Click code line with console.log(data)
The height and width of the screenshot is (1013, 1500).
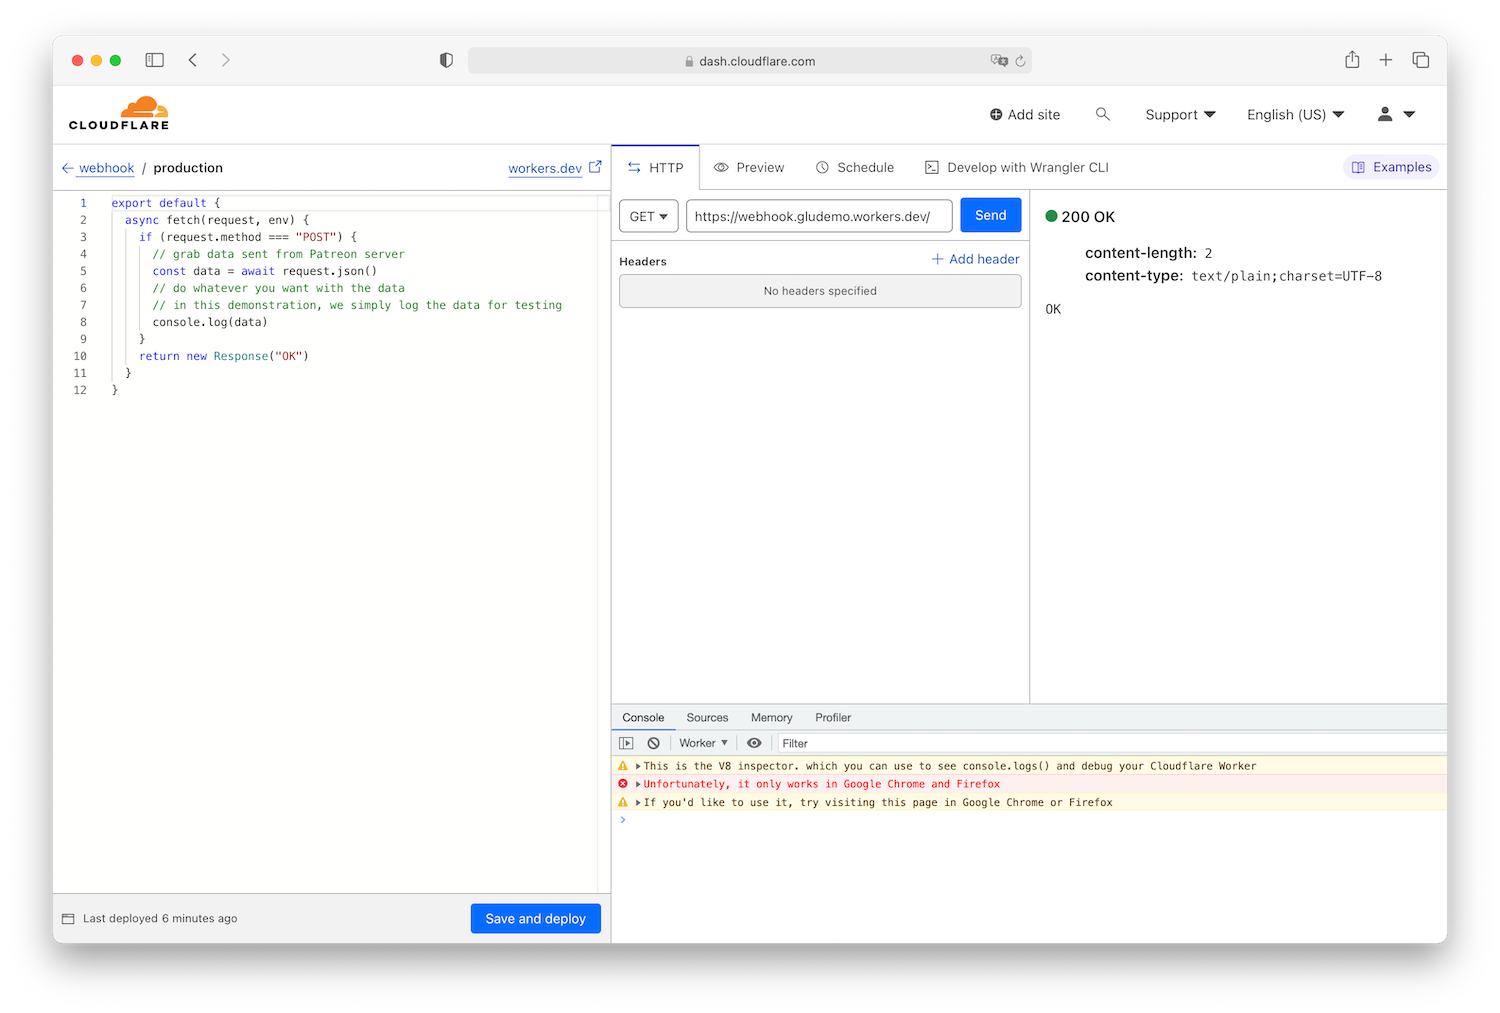[x=210, y=322]
